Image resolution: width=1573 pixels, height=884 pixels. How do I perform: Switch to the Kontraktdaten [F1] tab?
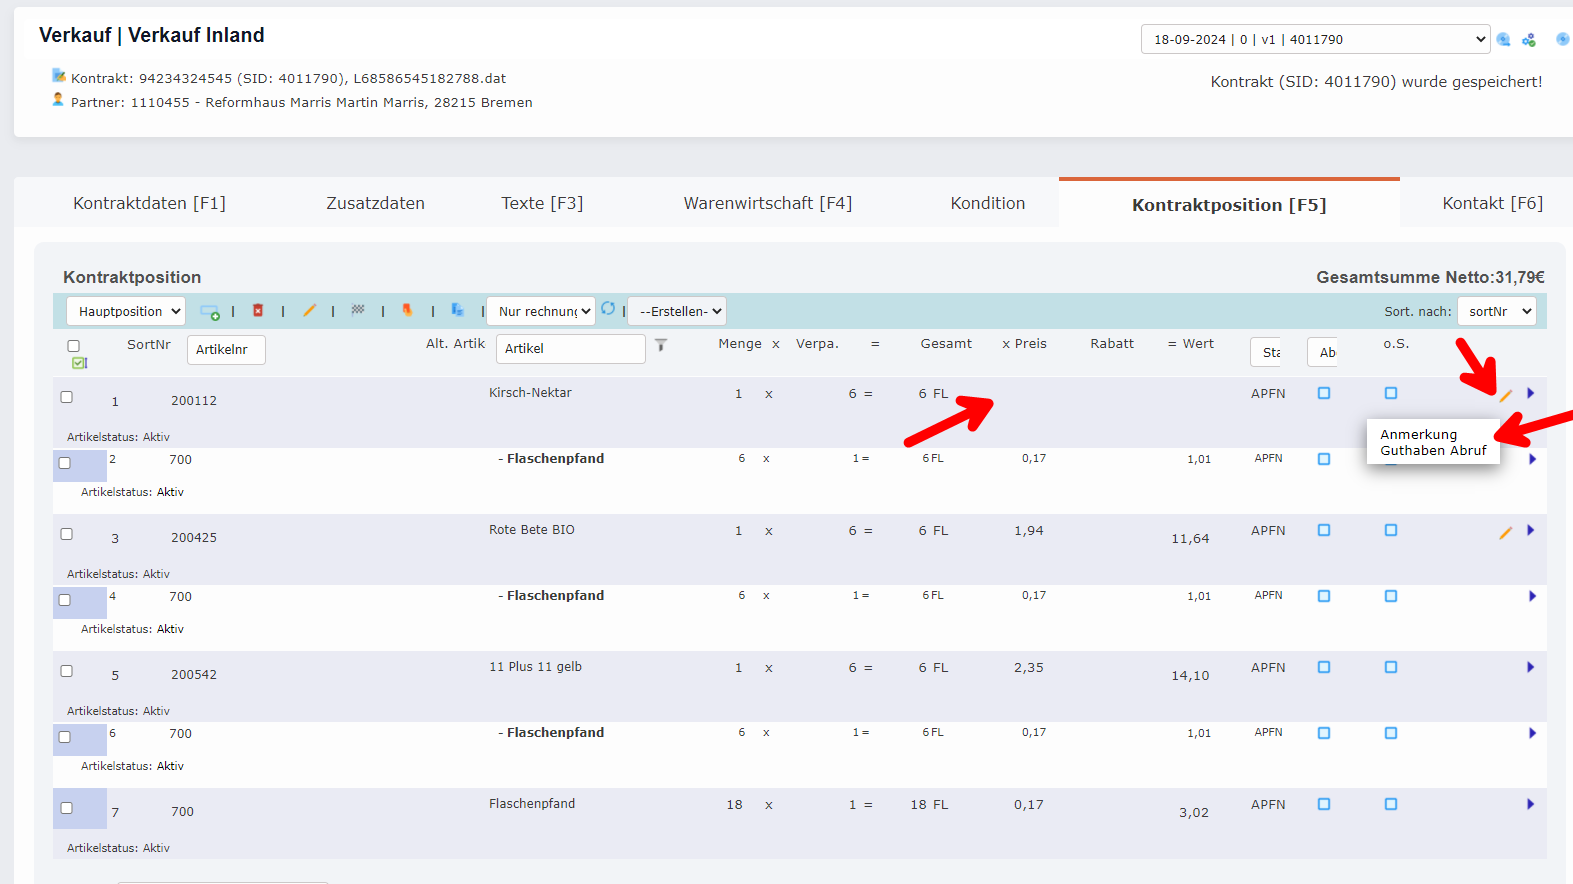coord(149,203)
